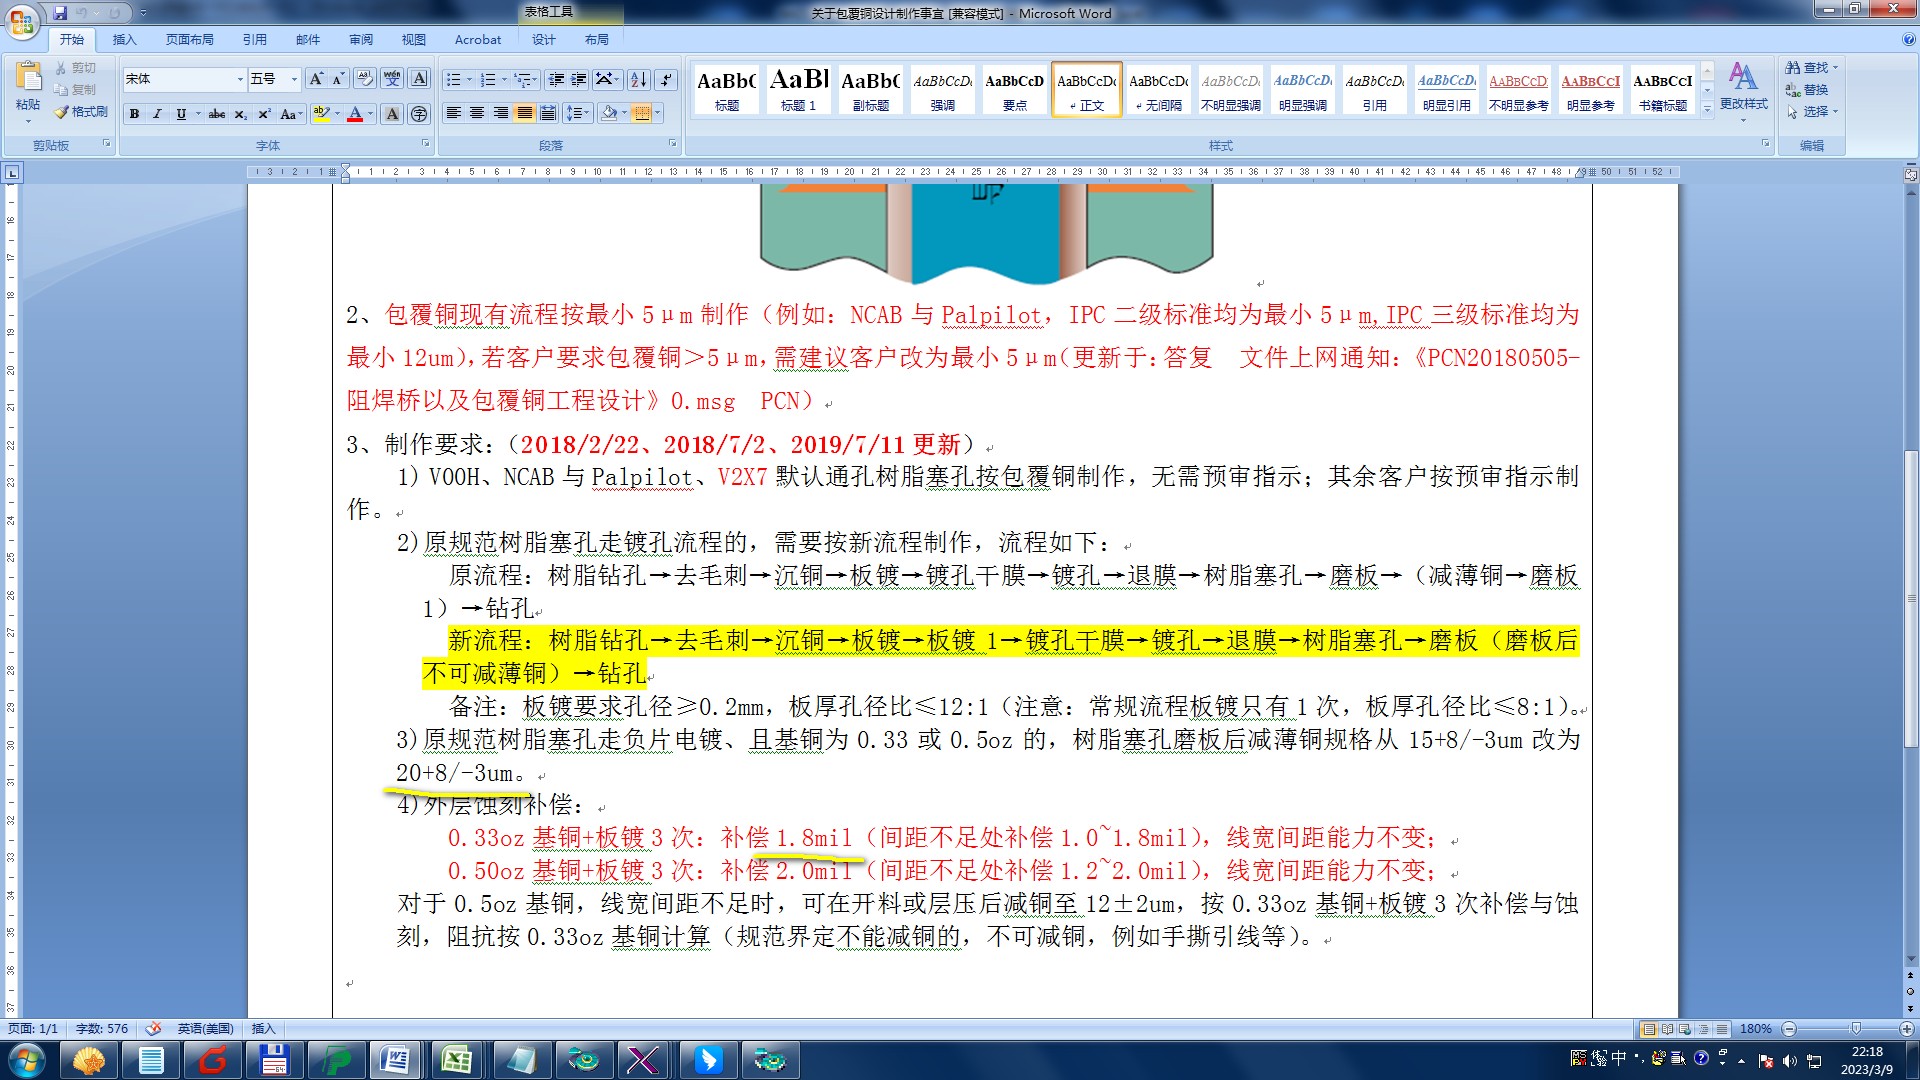Open Excel from the Windows taskbar
Screen dimensions: 1920x1080
tap(457, 1059)
